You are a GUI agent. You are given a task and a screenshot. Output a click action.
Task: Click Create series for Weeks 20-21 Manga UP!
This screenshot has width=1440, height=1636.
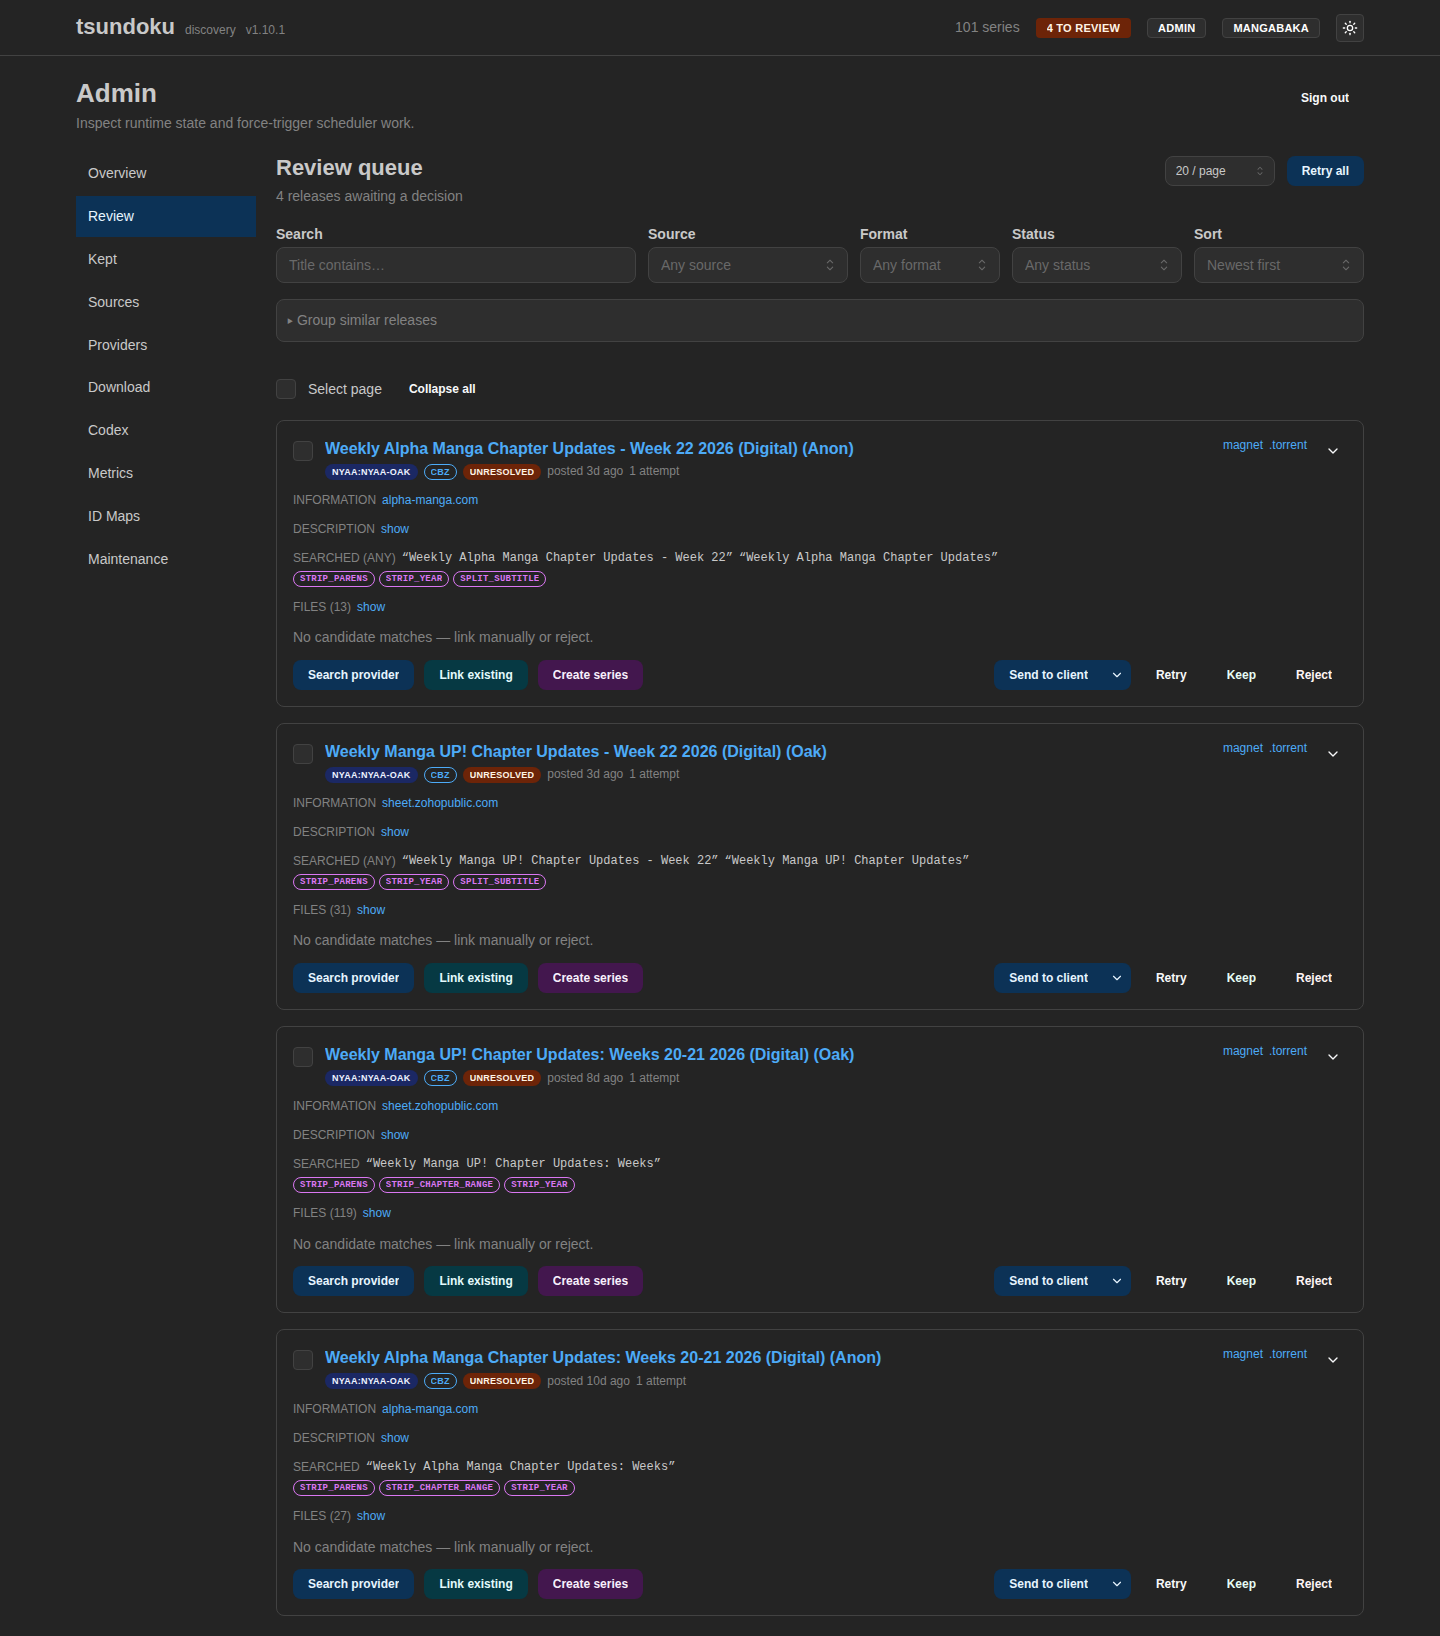tap(590, 1281)
